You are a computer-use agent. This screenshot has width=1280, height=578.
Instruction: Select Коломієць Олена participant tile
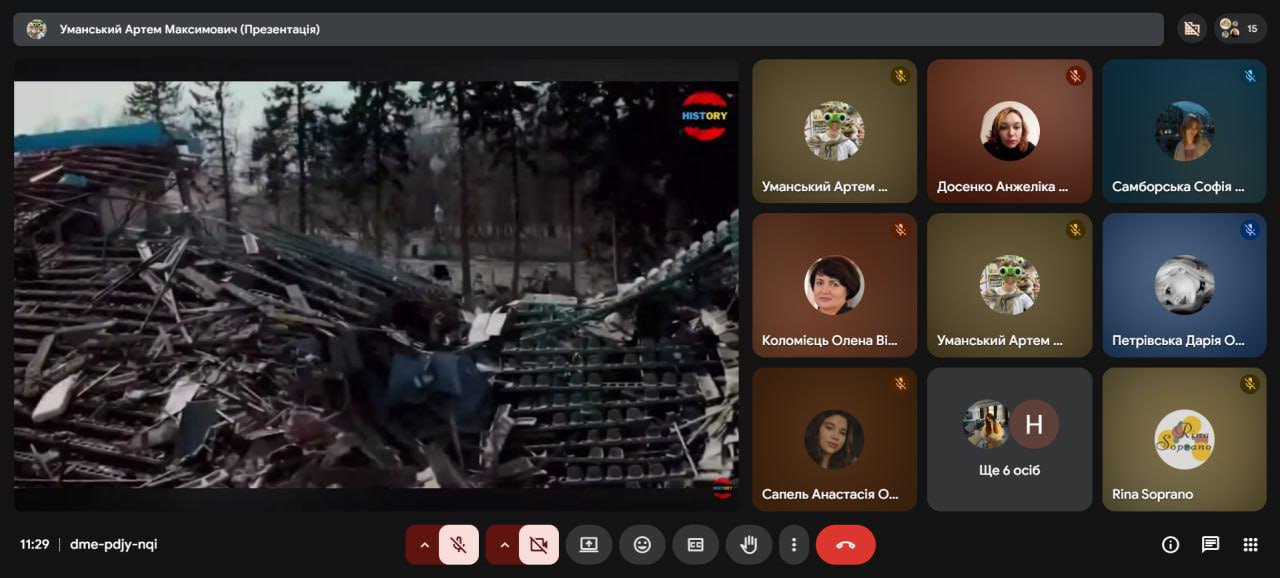pos(834,285)
